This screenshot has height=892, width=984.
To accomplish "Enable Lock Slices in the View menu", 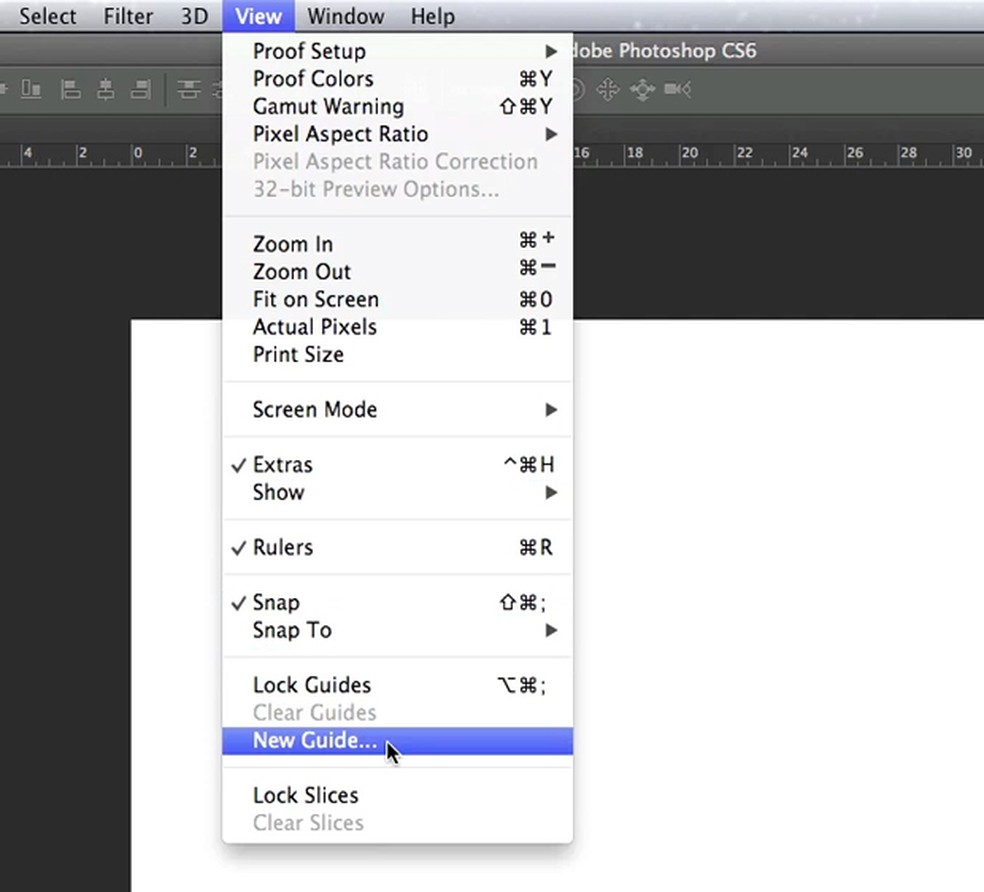I will (x=398, y=795).
